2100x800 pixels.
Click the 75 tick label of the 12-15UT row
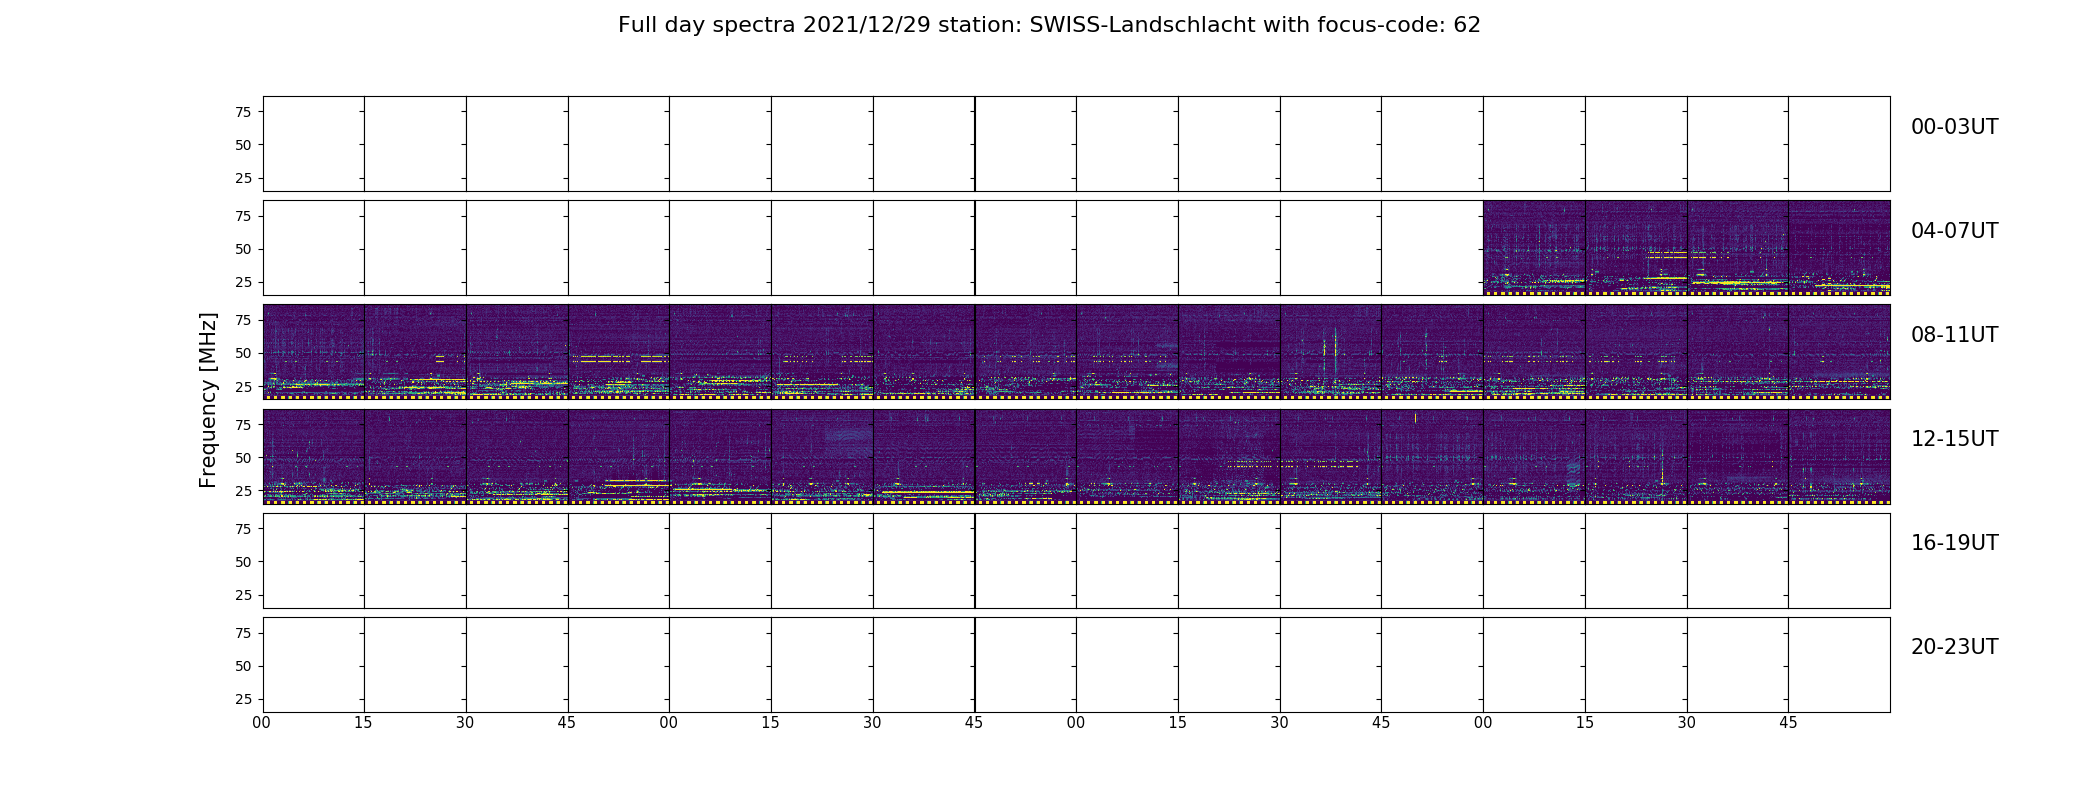(x=243, y=425)
